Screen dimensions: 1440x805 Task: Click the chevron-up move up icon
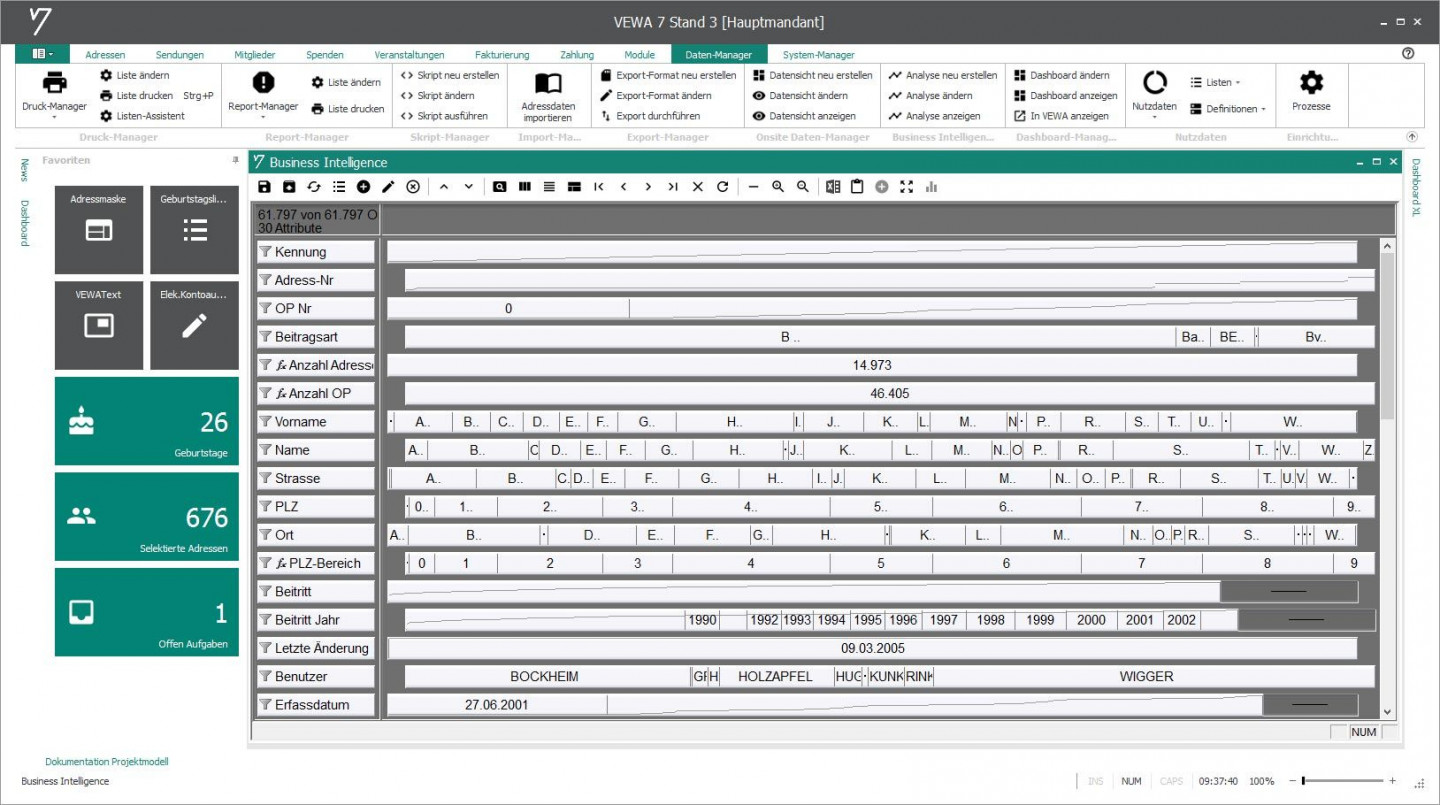point(444,186)
